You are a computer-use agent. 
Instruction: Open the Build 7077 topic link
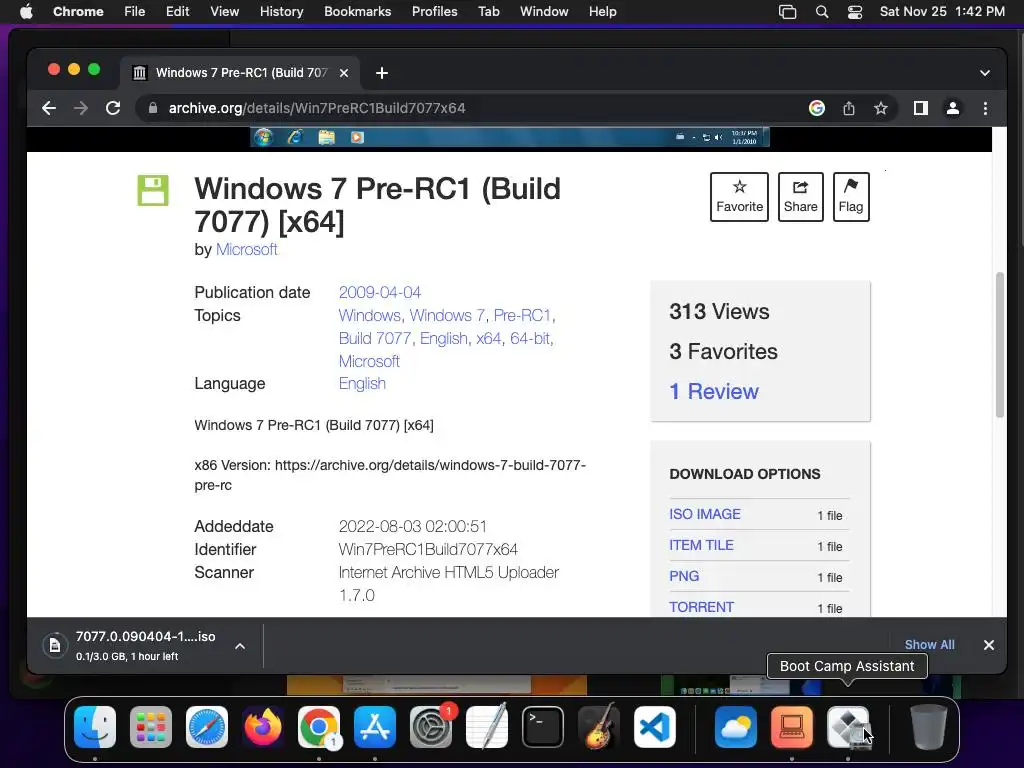[375, 338]
